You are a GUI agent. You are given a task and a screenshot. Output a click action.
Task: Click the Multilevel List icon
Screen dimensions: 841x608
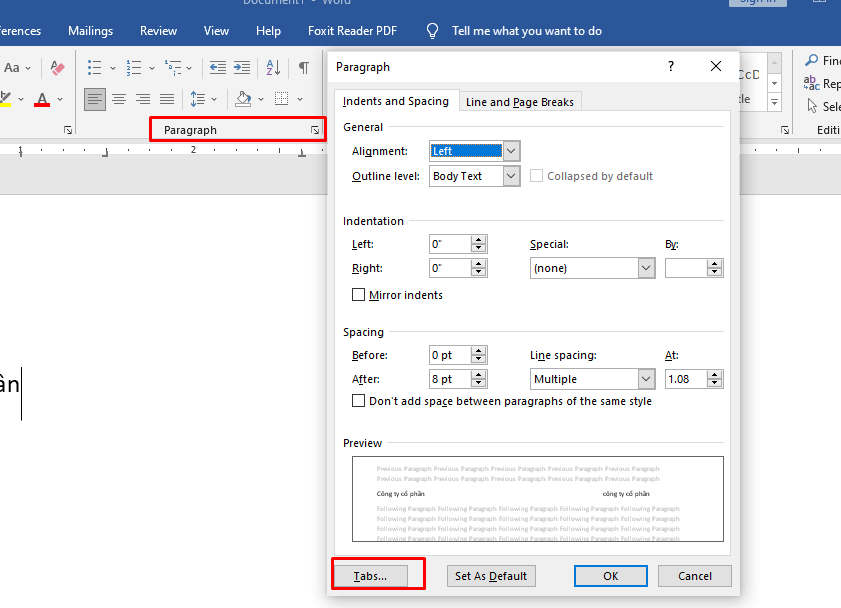coord(173,68)
